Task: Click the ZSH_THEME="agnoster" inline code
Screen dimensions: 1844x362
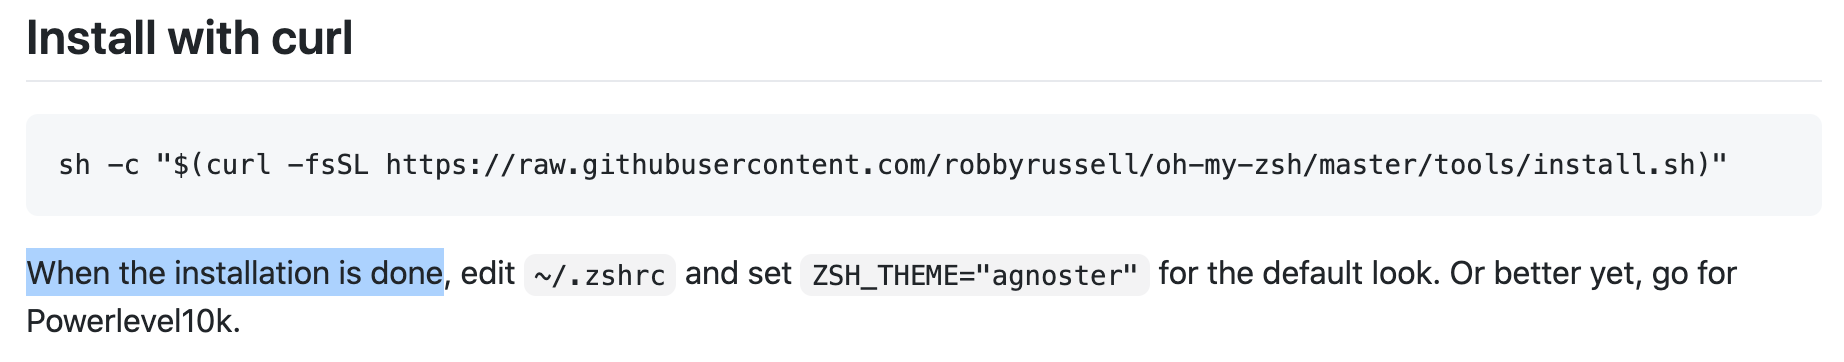Action: 975,275
